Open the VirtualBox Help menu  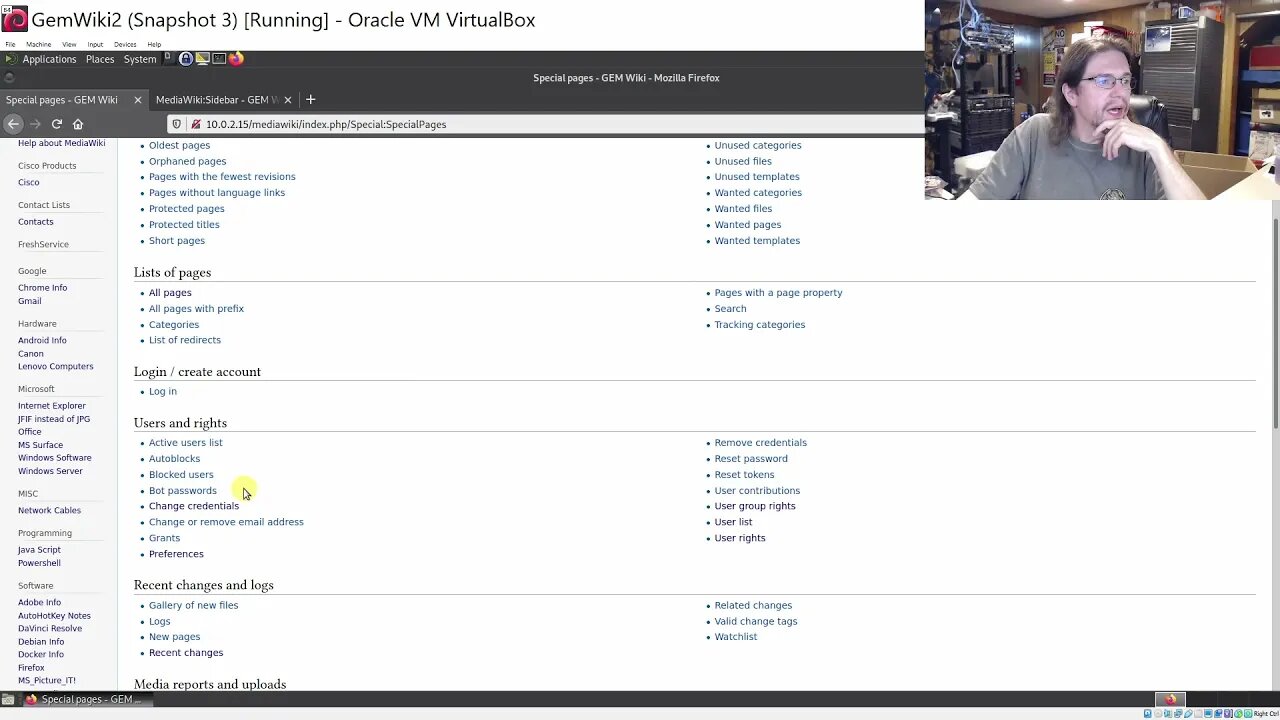click(x=154, y=44)
